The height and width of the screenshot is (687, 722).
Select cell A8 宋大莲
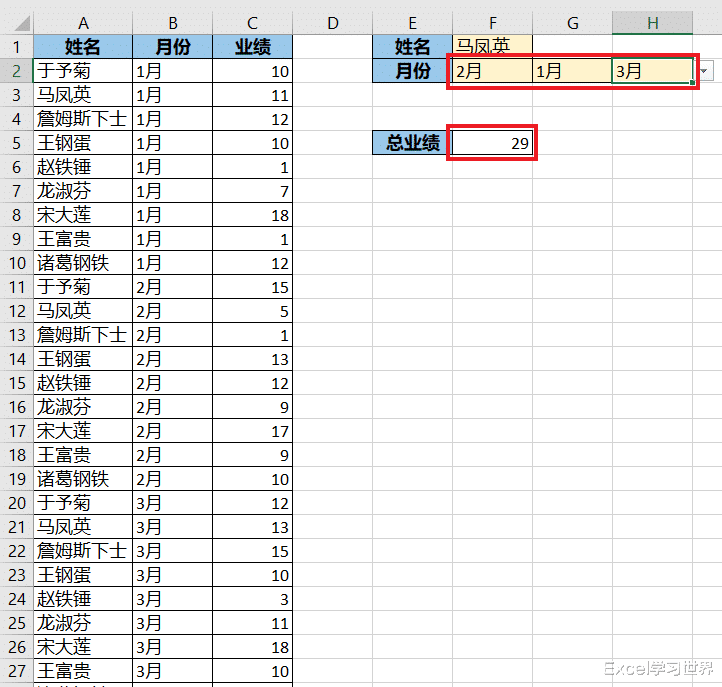[83, 215]
